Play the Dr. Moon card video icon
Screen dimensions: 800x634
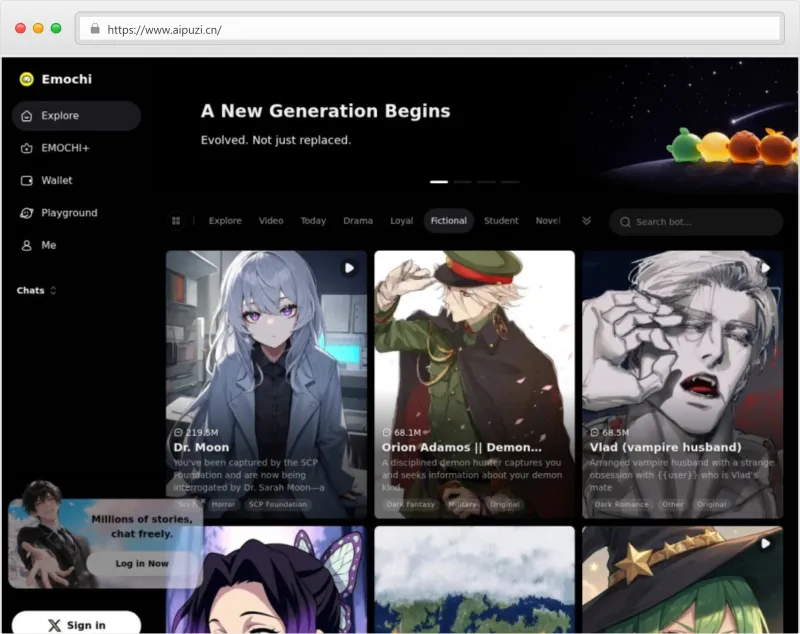point(349,268)
